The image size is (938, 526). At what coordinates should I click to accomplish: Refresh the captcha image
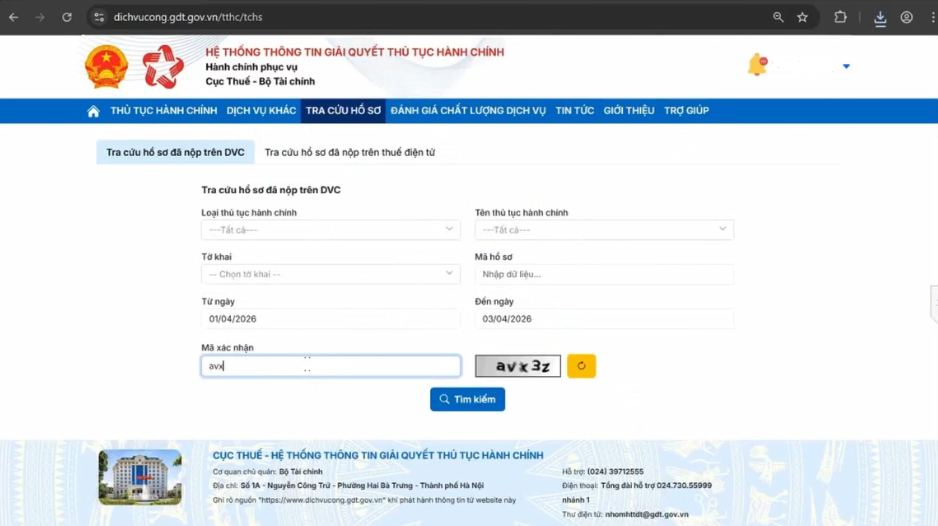point(581,366)
